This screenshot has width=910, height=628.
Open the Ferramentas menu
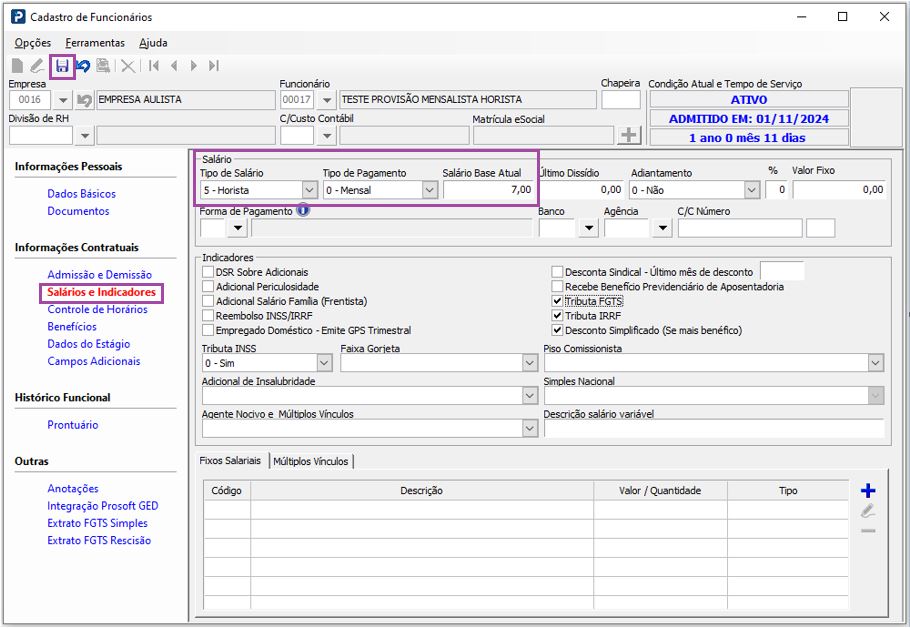point(95,43)
